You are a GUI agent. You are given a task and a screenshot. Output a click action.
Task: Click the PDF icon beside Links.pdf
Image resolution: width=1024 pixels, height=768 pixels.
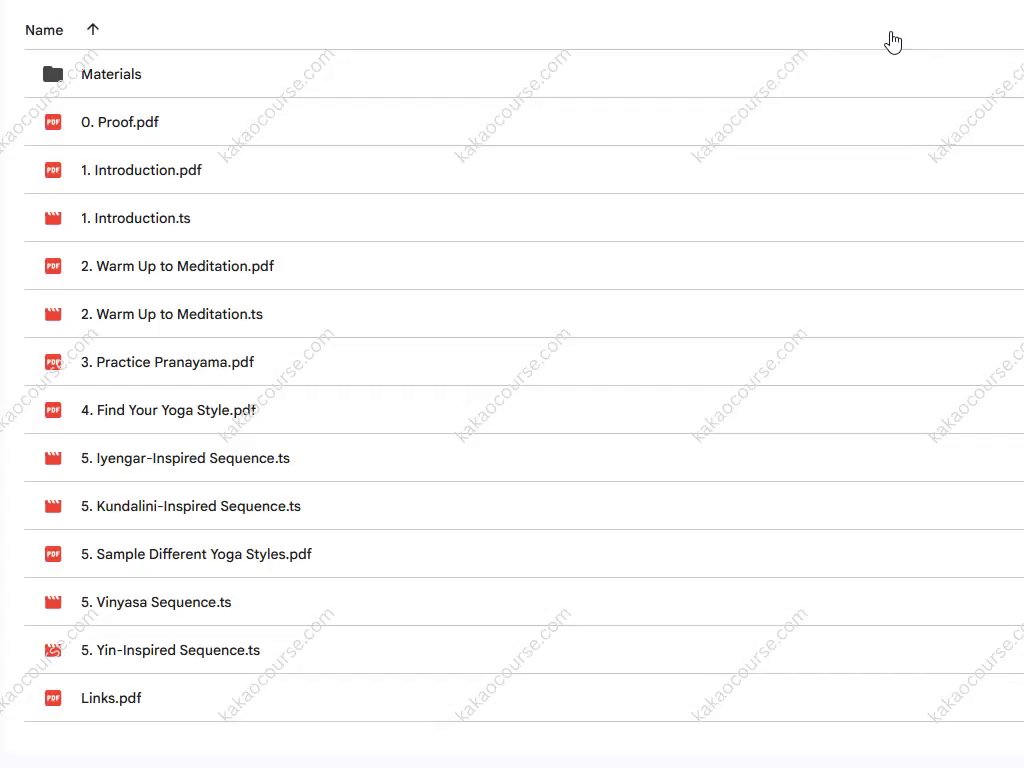click(x=53, y=698)
